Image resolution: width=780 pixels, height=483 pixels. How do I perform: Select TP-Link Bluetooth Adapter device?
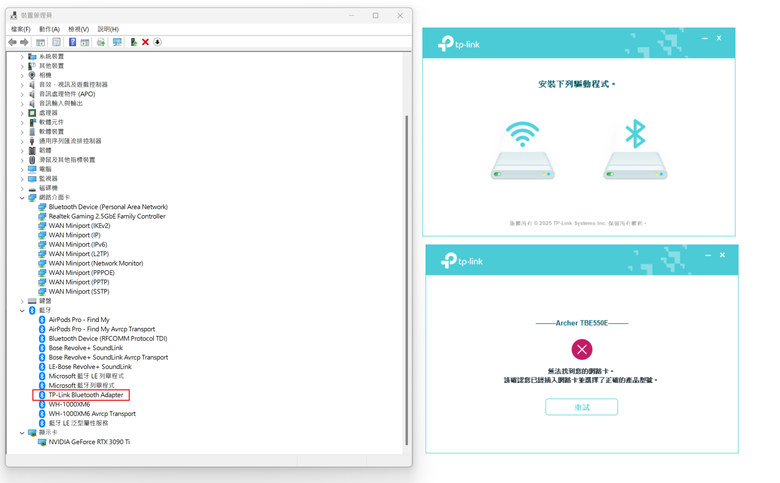[x=86, y=395]
